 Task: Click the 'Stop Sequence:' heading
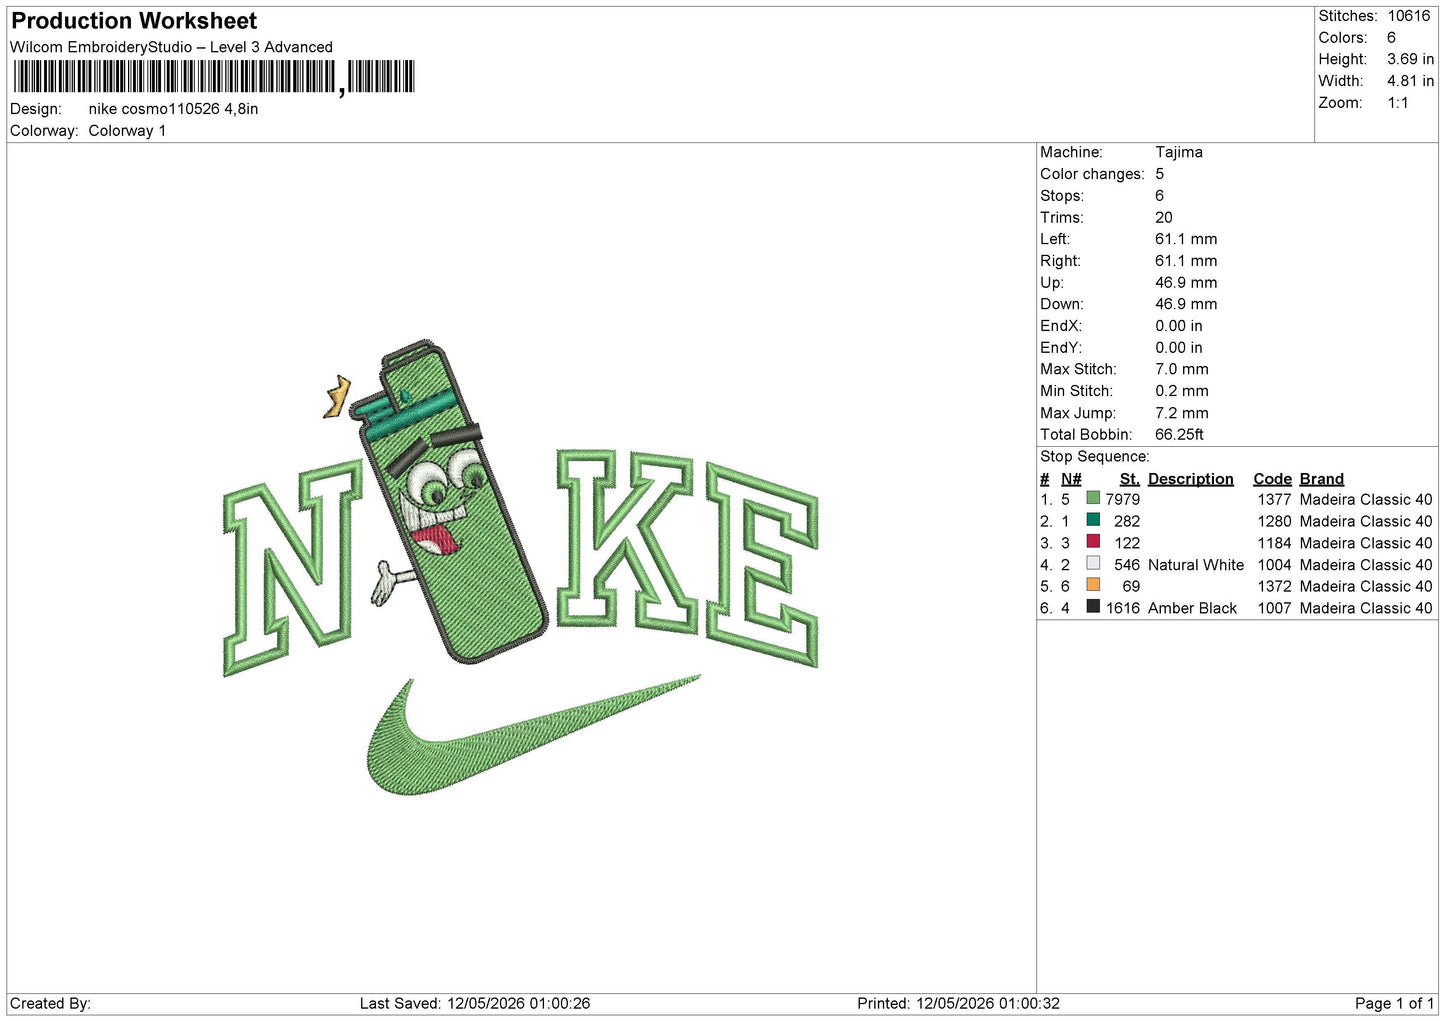1094,457
